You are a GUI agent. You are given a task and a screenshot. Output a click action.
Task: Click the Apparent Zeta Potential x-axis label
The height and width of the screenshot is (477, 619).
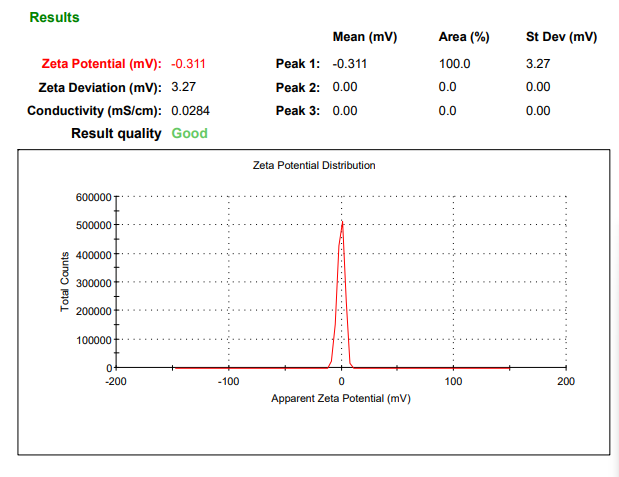pyautogui.click(x=341, y=398)
